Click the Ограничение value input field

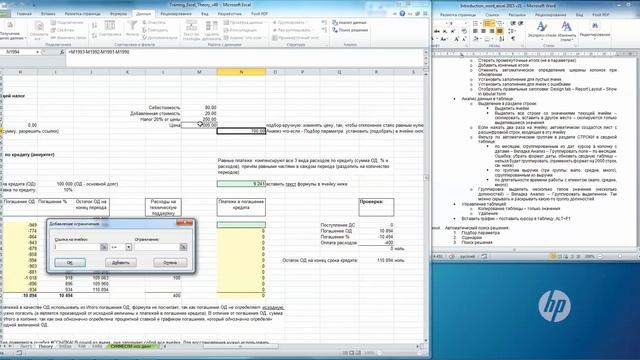tap(157, 247)
